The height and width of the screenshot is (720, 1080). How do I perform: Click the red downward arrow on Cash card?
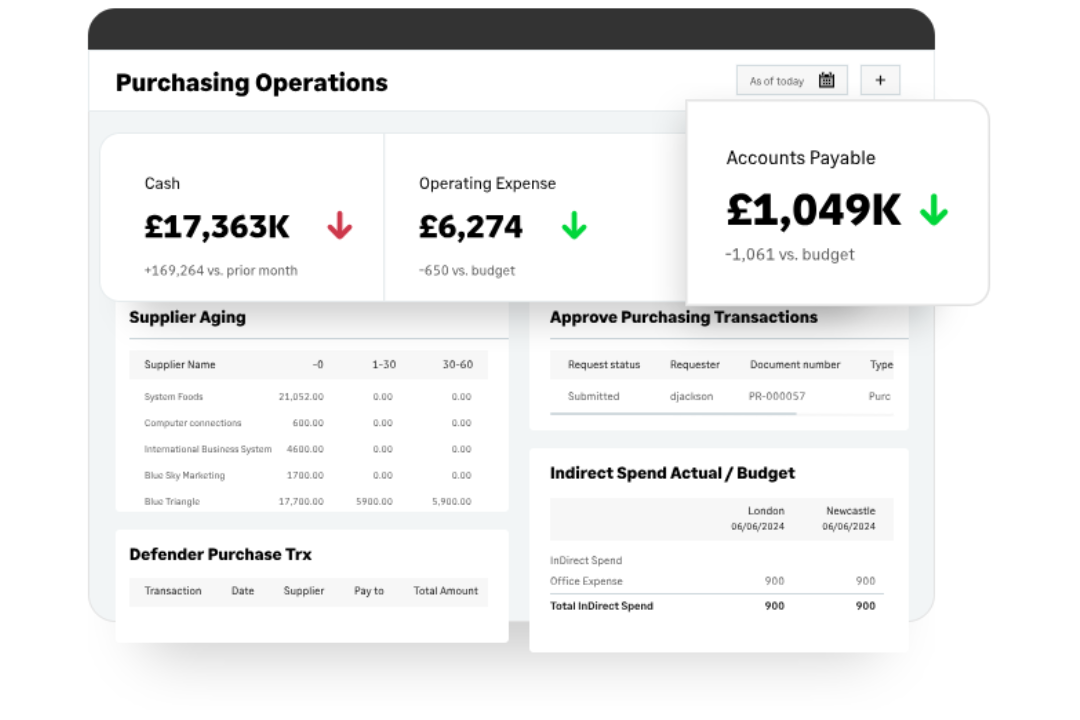tap(340, 226)
